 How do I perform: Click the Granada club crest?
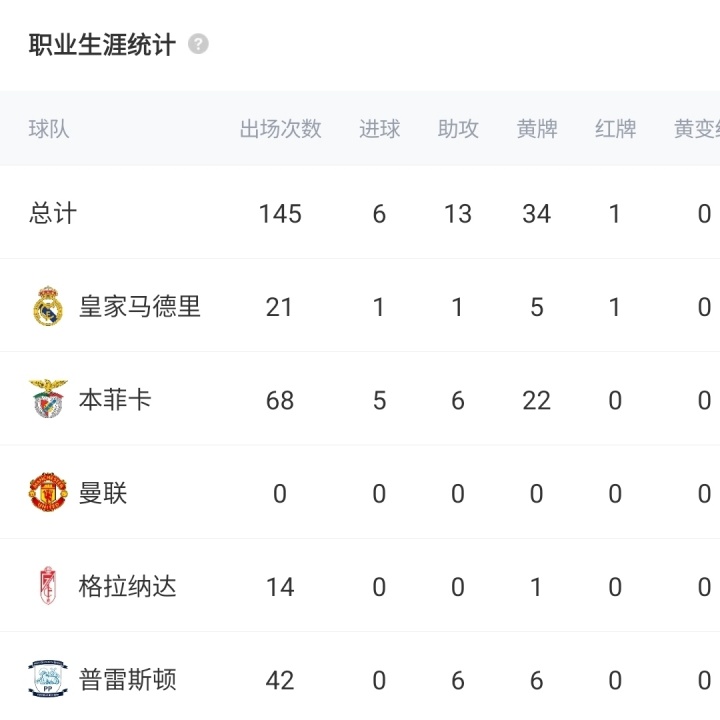pos(47,586)
